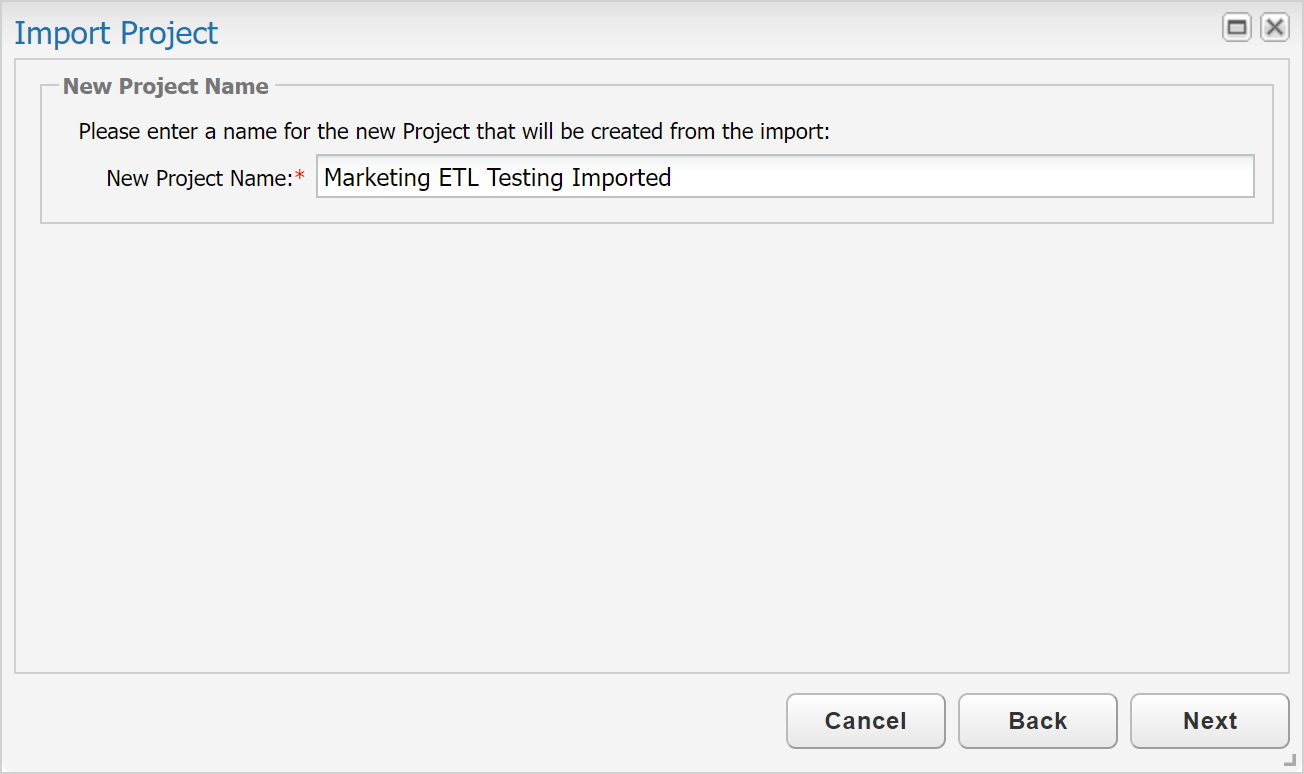Screen dimensions: 1304x774
Task: Click the blank footer area left of Cancel
Action: pos(400,721)
